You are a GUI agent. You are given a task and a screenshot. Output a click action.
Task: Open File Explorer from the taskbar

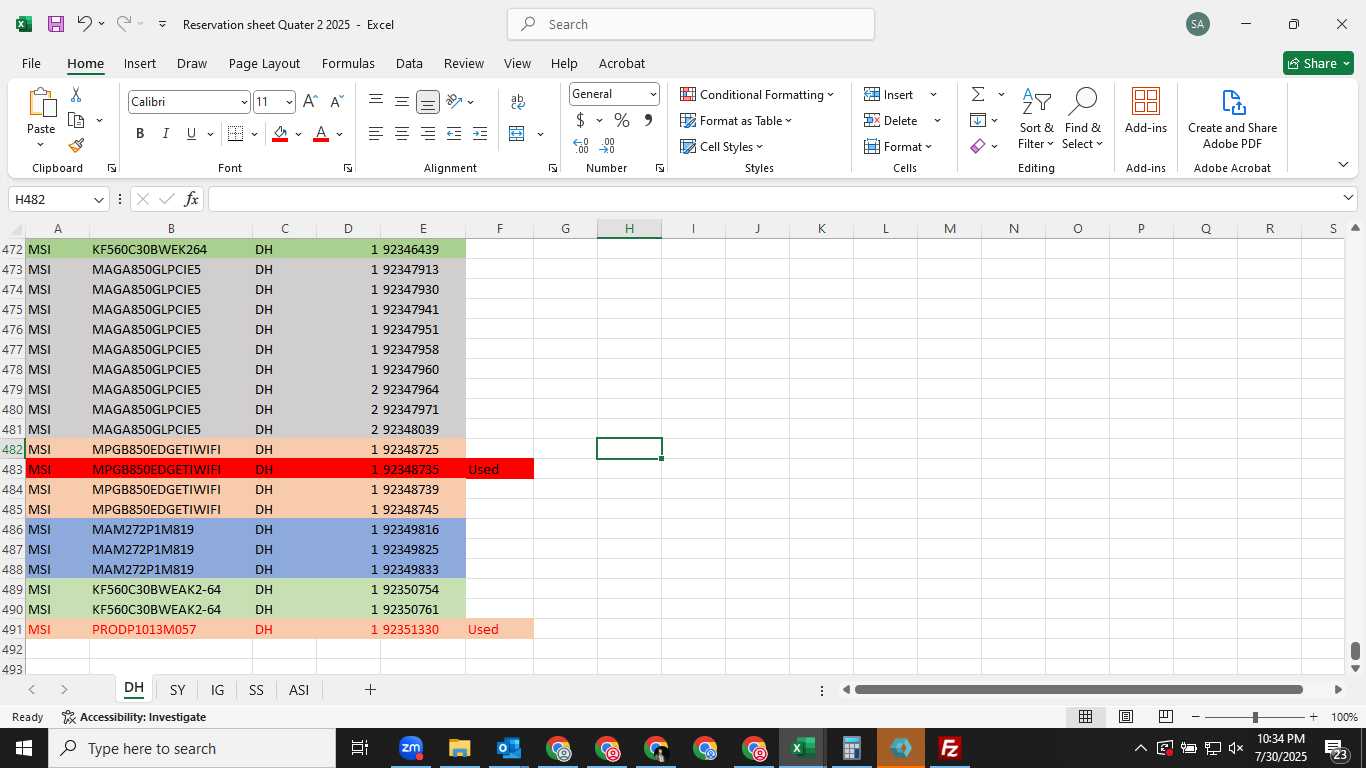coord(459,748)
